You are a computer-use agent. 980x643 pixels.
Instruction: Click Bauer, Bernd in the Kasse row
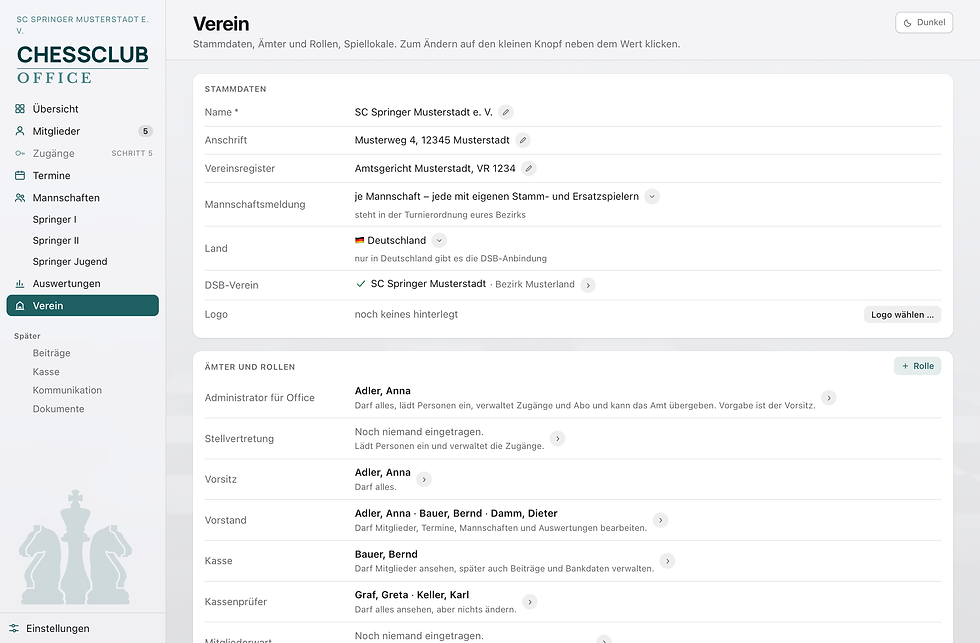[x=386, y=554]
